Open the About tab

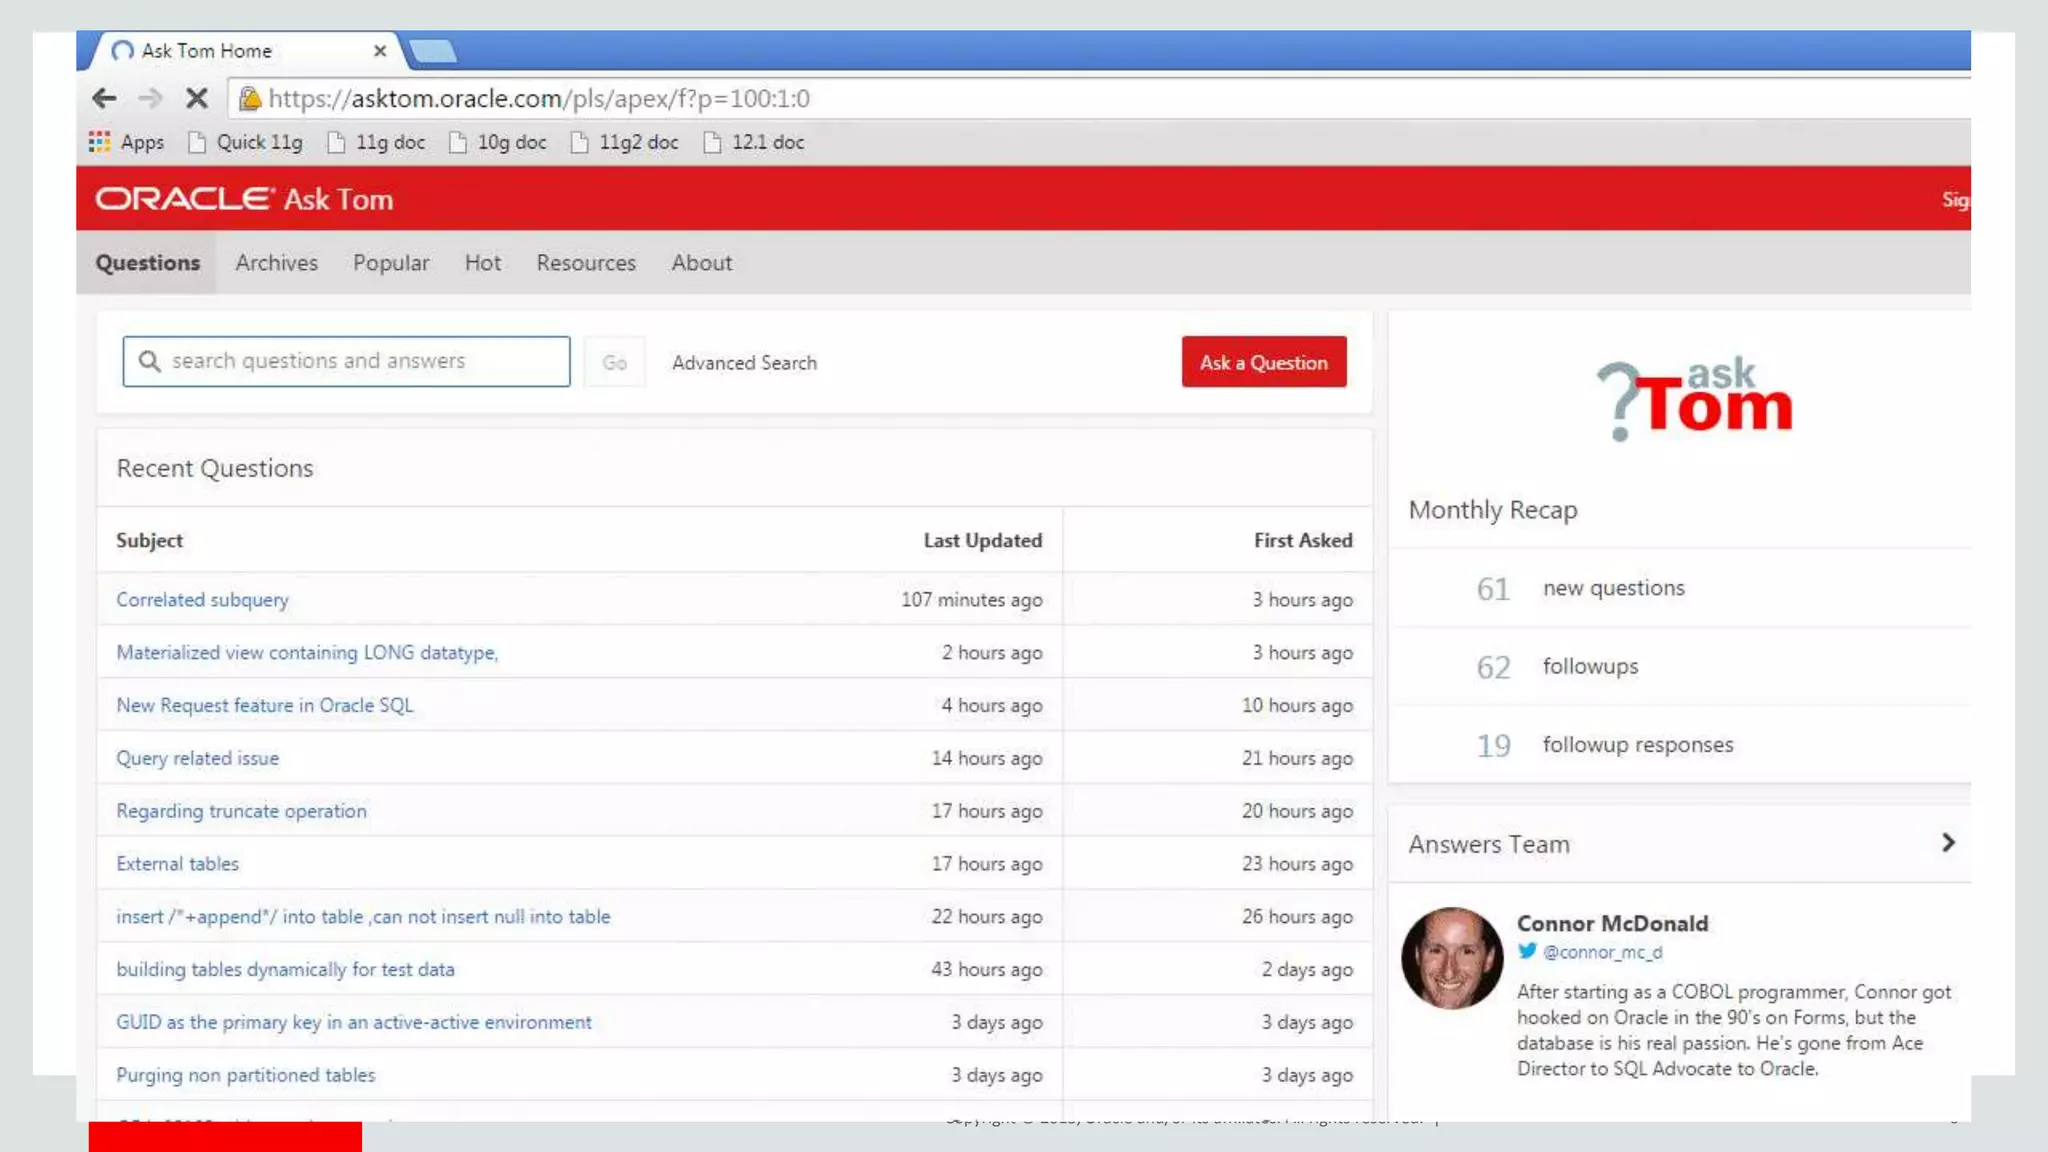701,262
